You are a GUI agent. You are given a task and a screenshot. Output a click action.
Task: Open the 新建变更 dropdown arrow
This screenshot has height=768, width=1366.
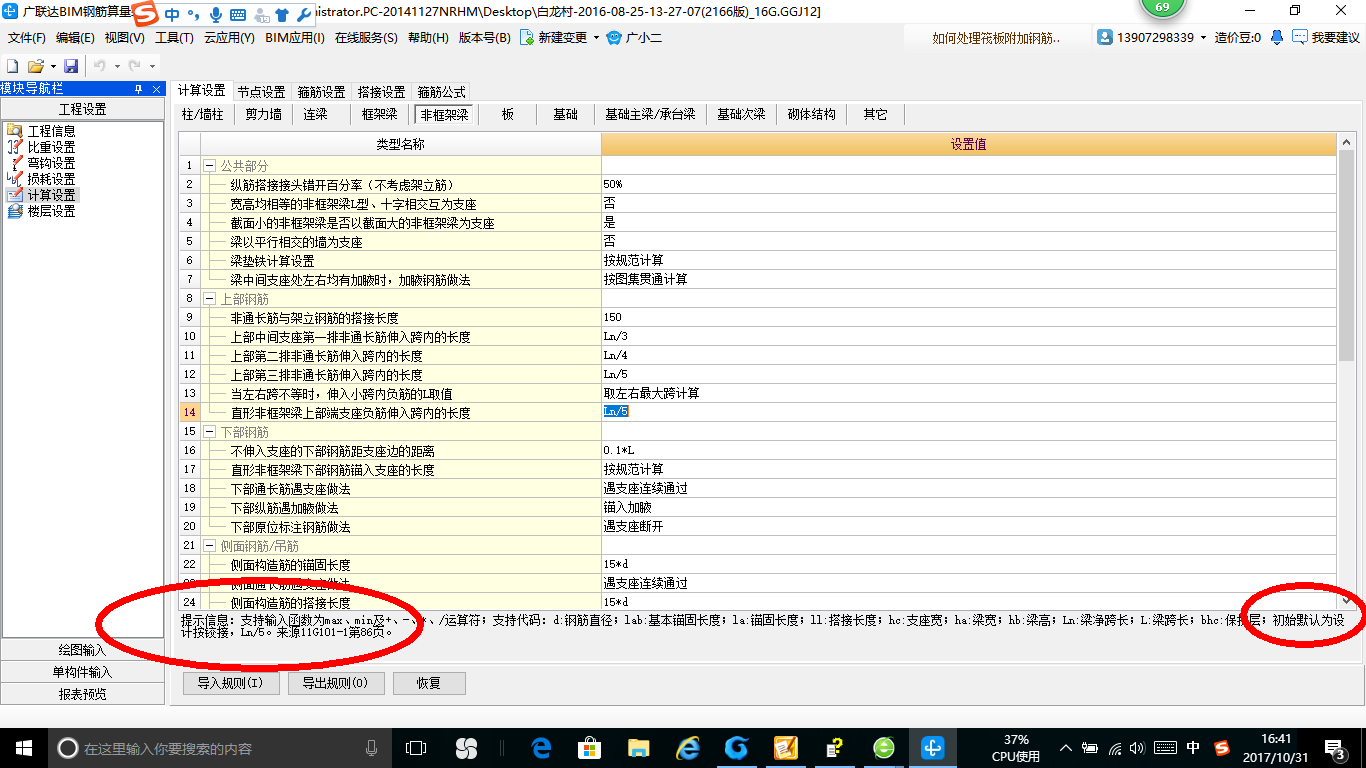596,38
